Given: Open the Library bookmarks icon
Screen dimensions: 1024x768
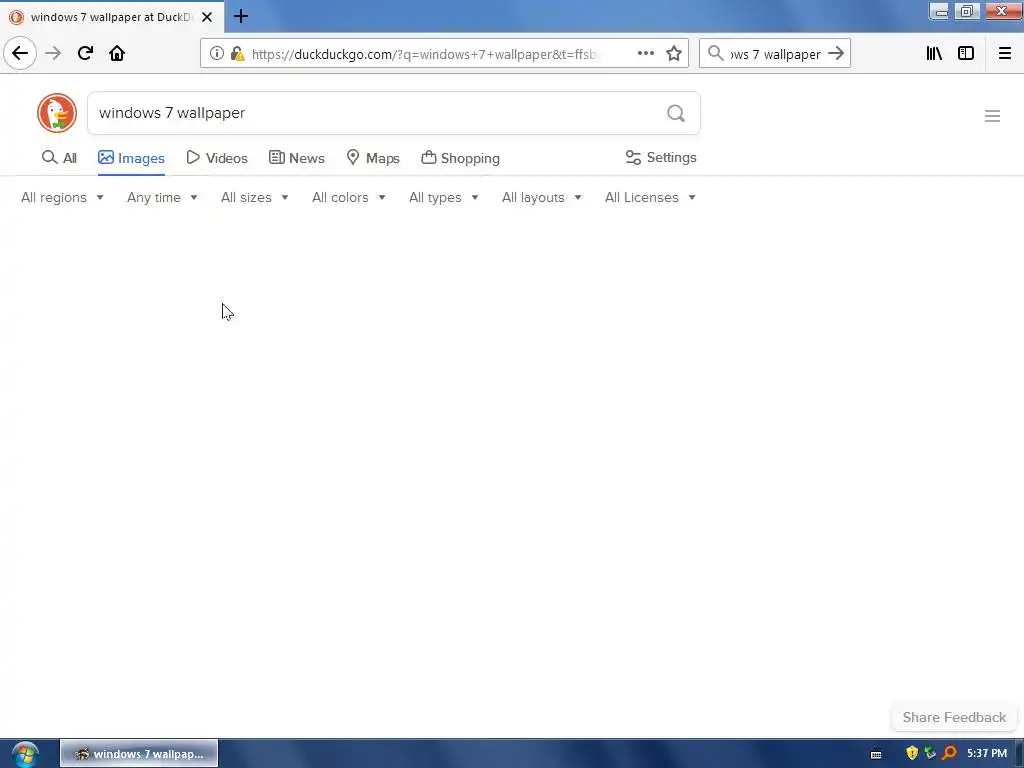Looking at the screenshot, I should point(934,54).
